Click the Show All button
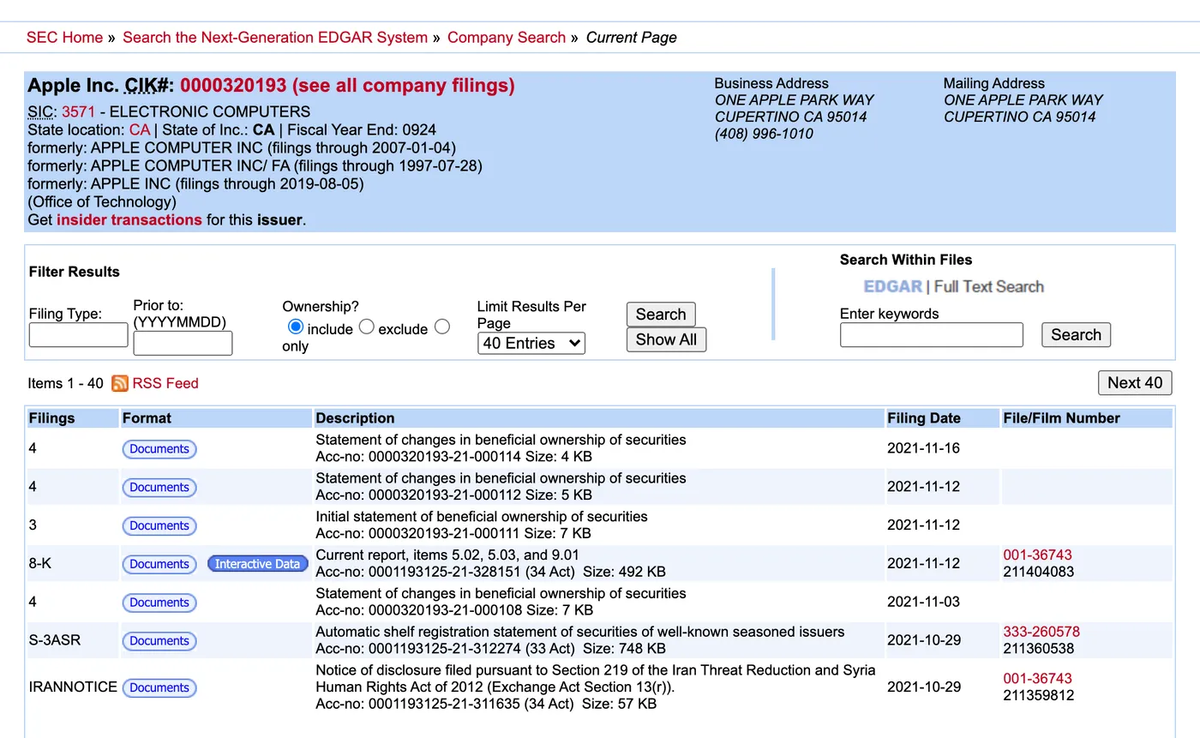The image size is (1200, 738). tap(666, 339)
